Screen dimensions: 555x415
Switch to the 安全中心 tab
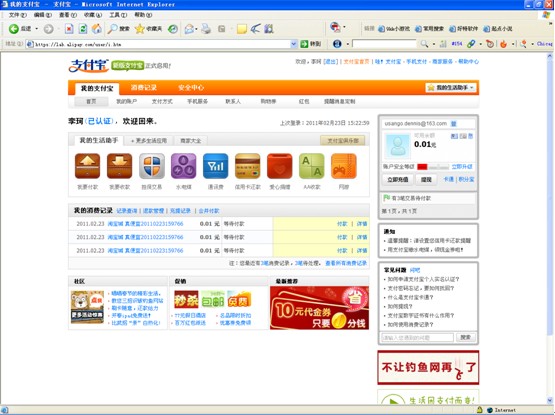191,87
